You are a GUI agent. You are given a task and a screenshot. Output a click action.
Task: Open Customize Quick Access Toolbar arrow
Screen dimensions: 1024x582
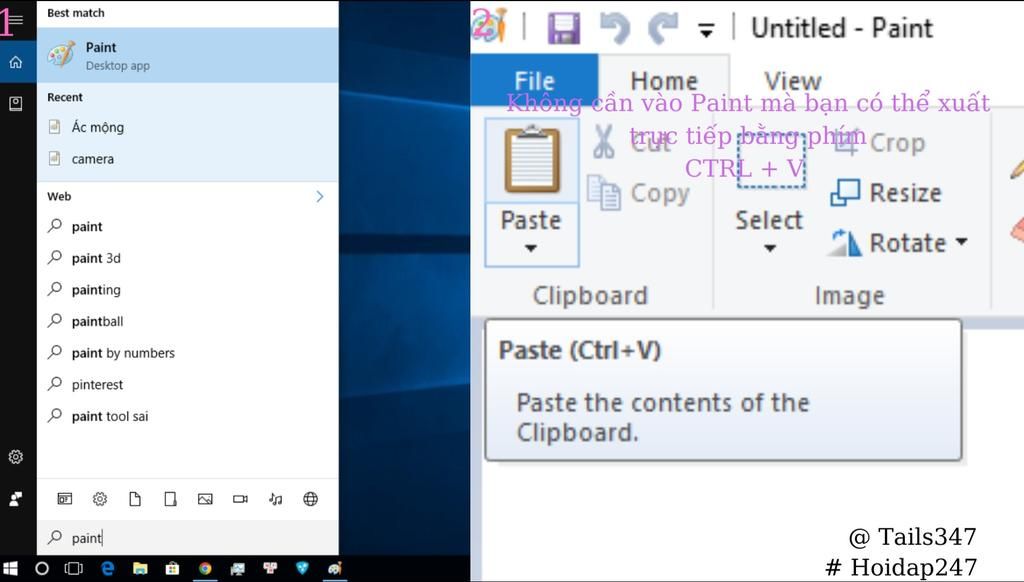click(706, 29)
